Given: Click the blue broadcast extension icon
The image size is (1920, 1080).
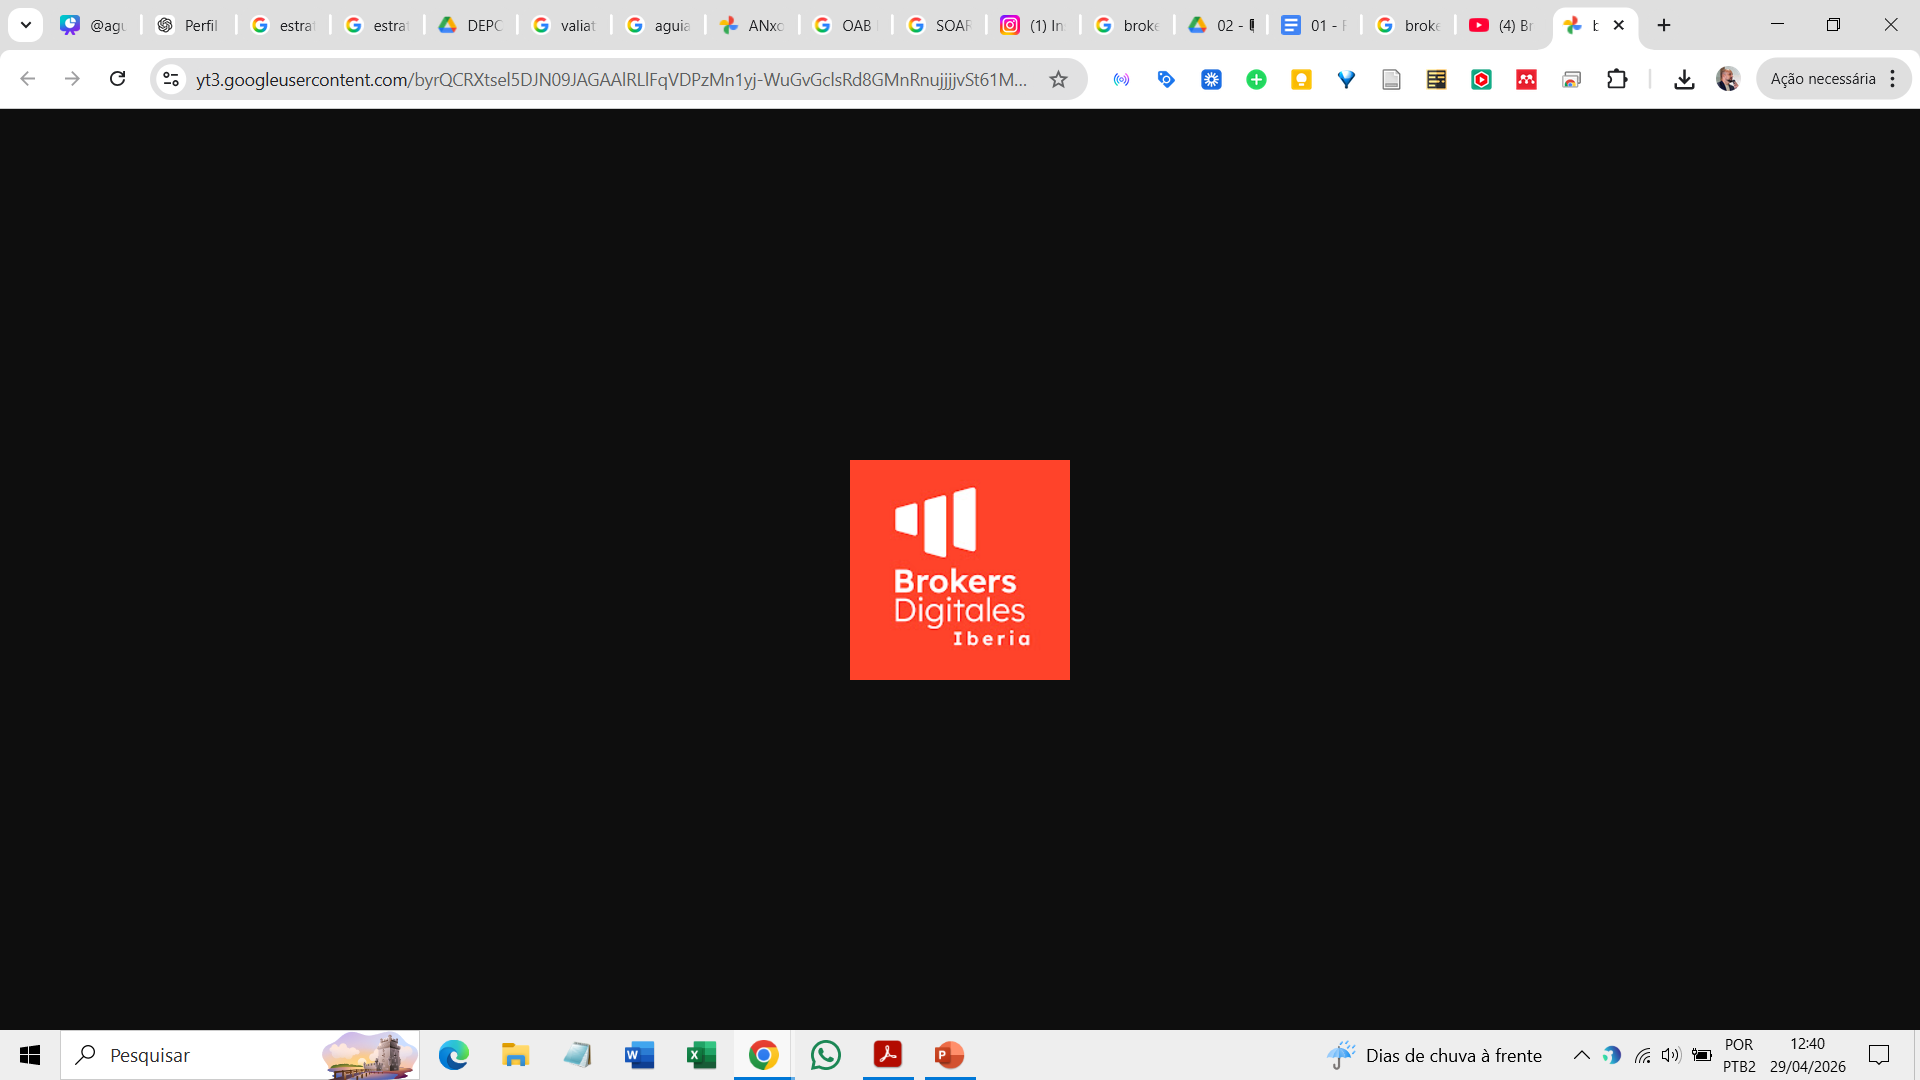Looking at the screenshot, I should point(1121,79).
